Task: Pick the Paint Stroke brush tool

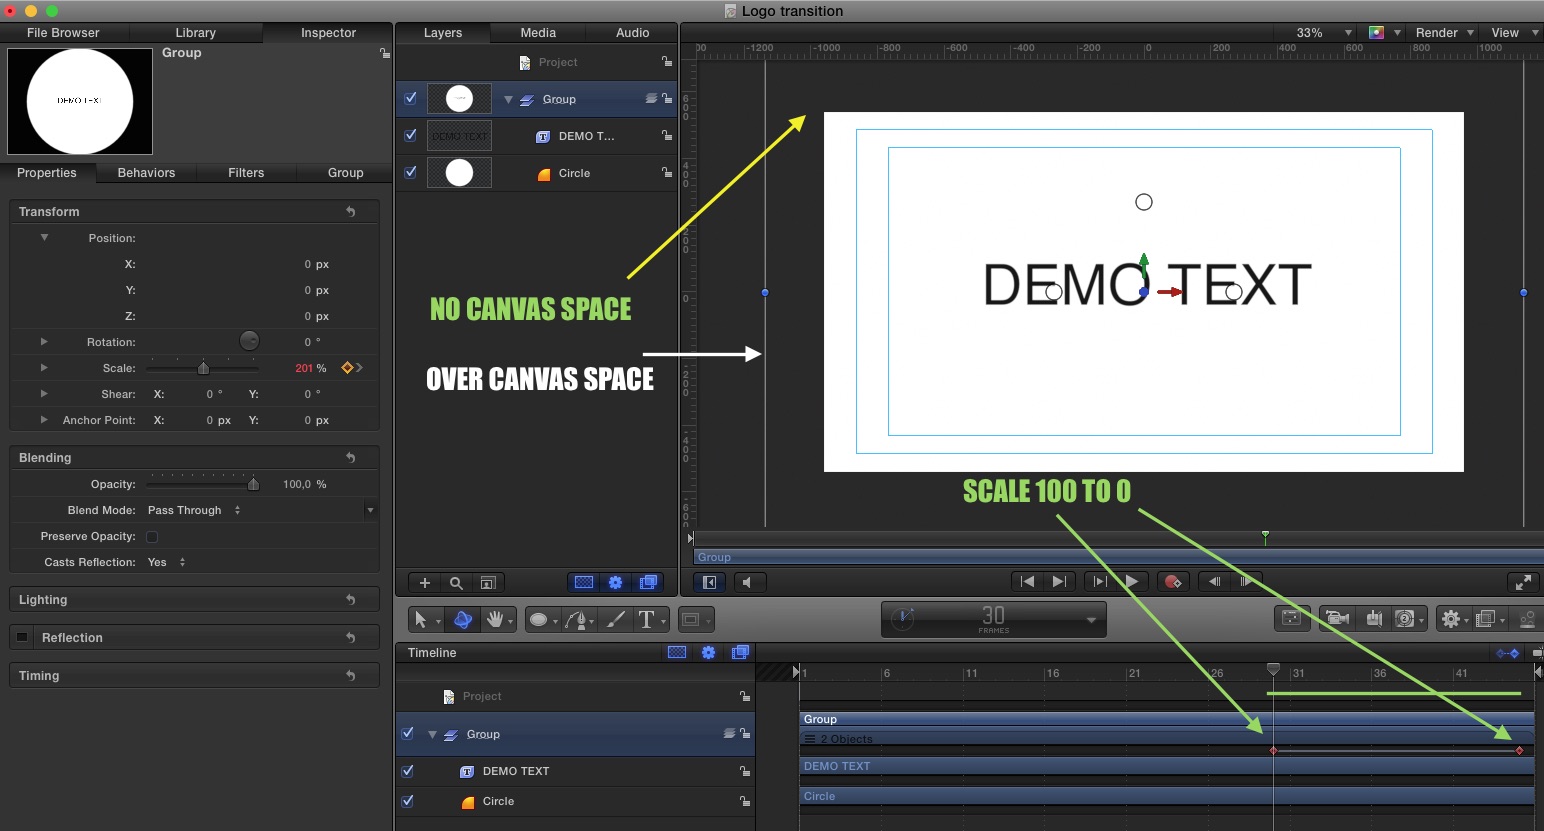Action: pyautogui.click(x=616, y=620)
